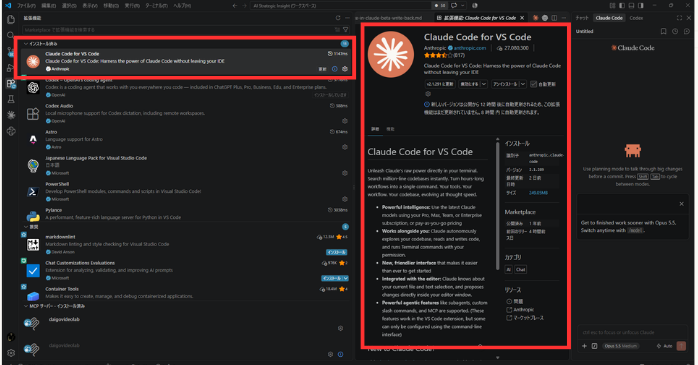Open the Search icon in the activity bar

pos(11,35)
